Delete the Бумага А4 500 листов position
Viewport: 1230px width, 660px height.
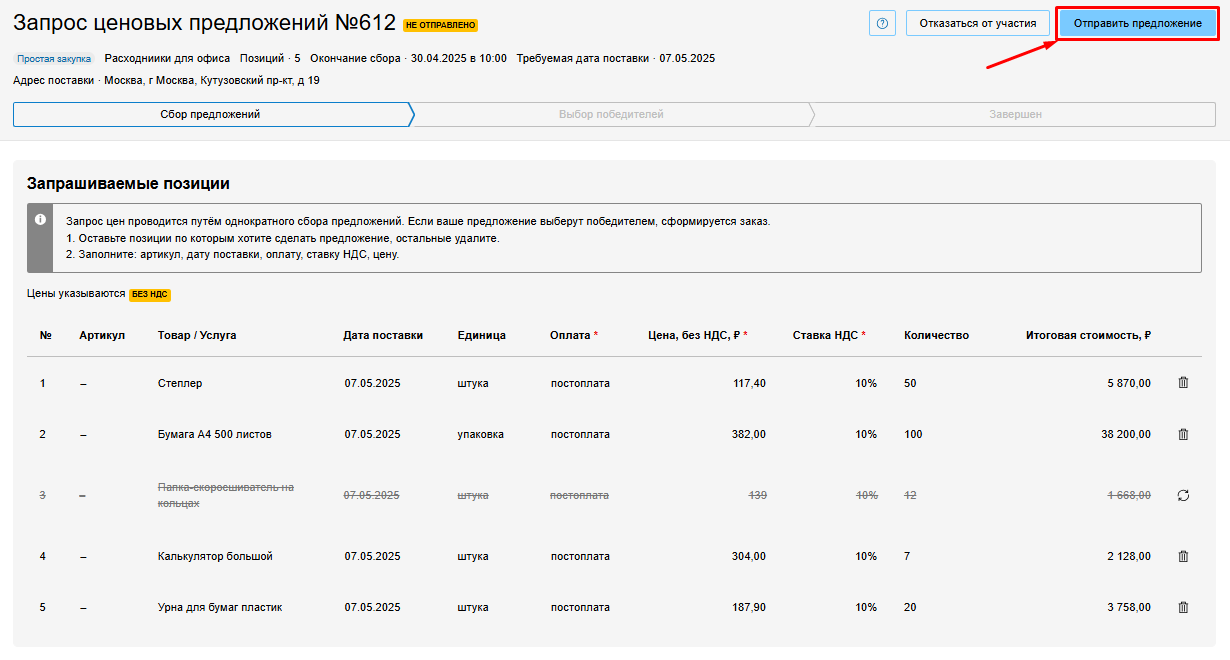click(1183, 434)
